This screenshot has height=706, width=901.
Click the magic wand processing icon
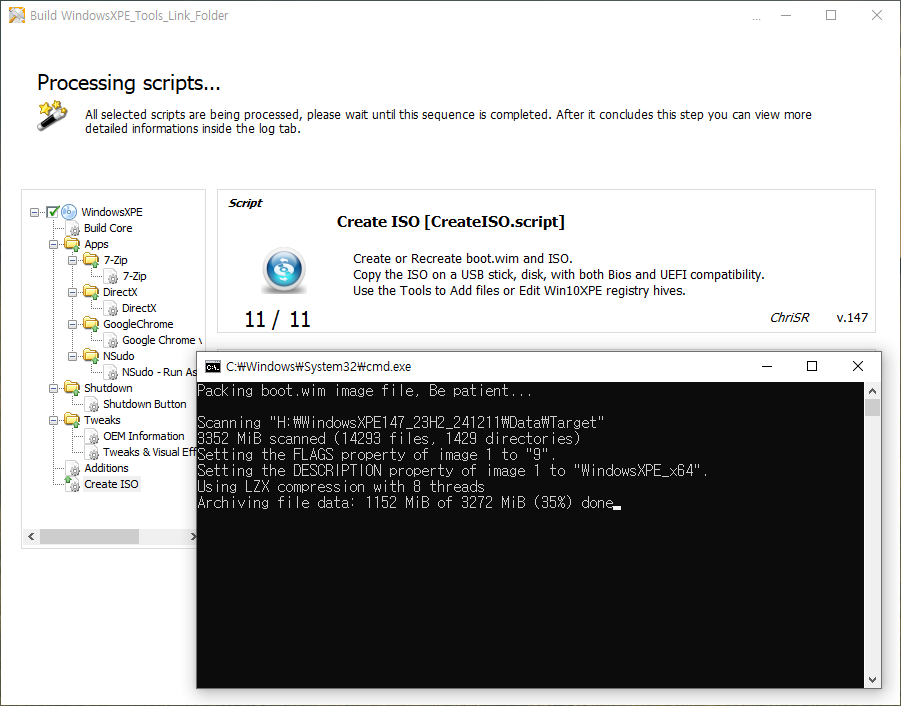pyautogui.click(x=52, y=115)
